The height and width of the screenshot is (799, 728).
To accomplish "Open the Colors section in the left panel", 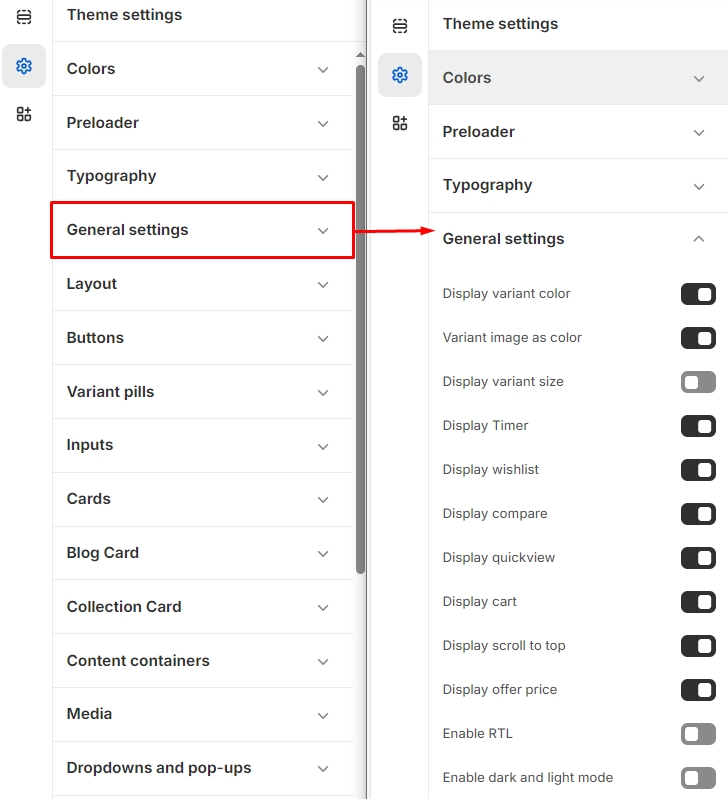I will click(200, 69).
